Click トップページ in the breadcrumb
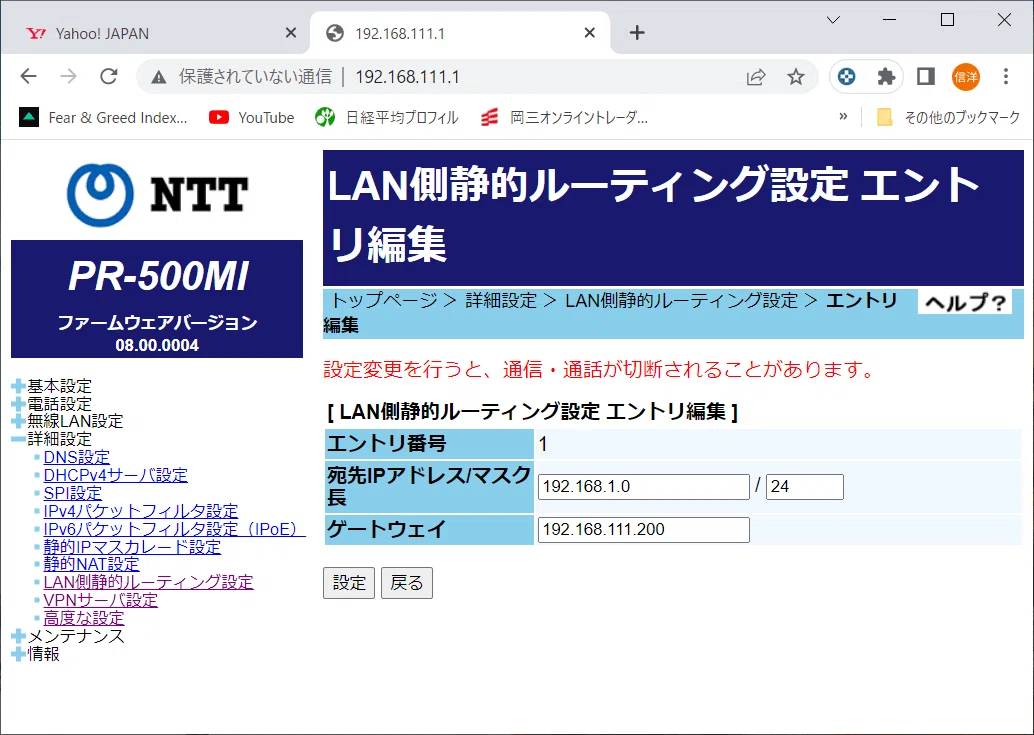This screenshot has width=1034, height=735. click(383, 301)
